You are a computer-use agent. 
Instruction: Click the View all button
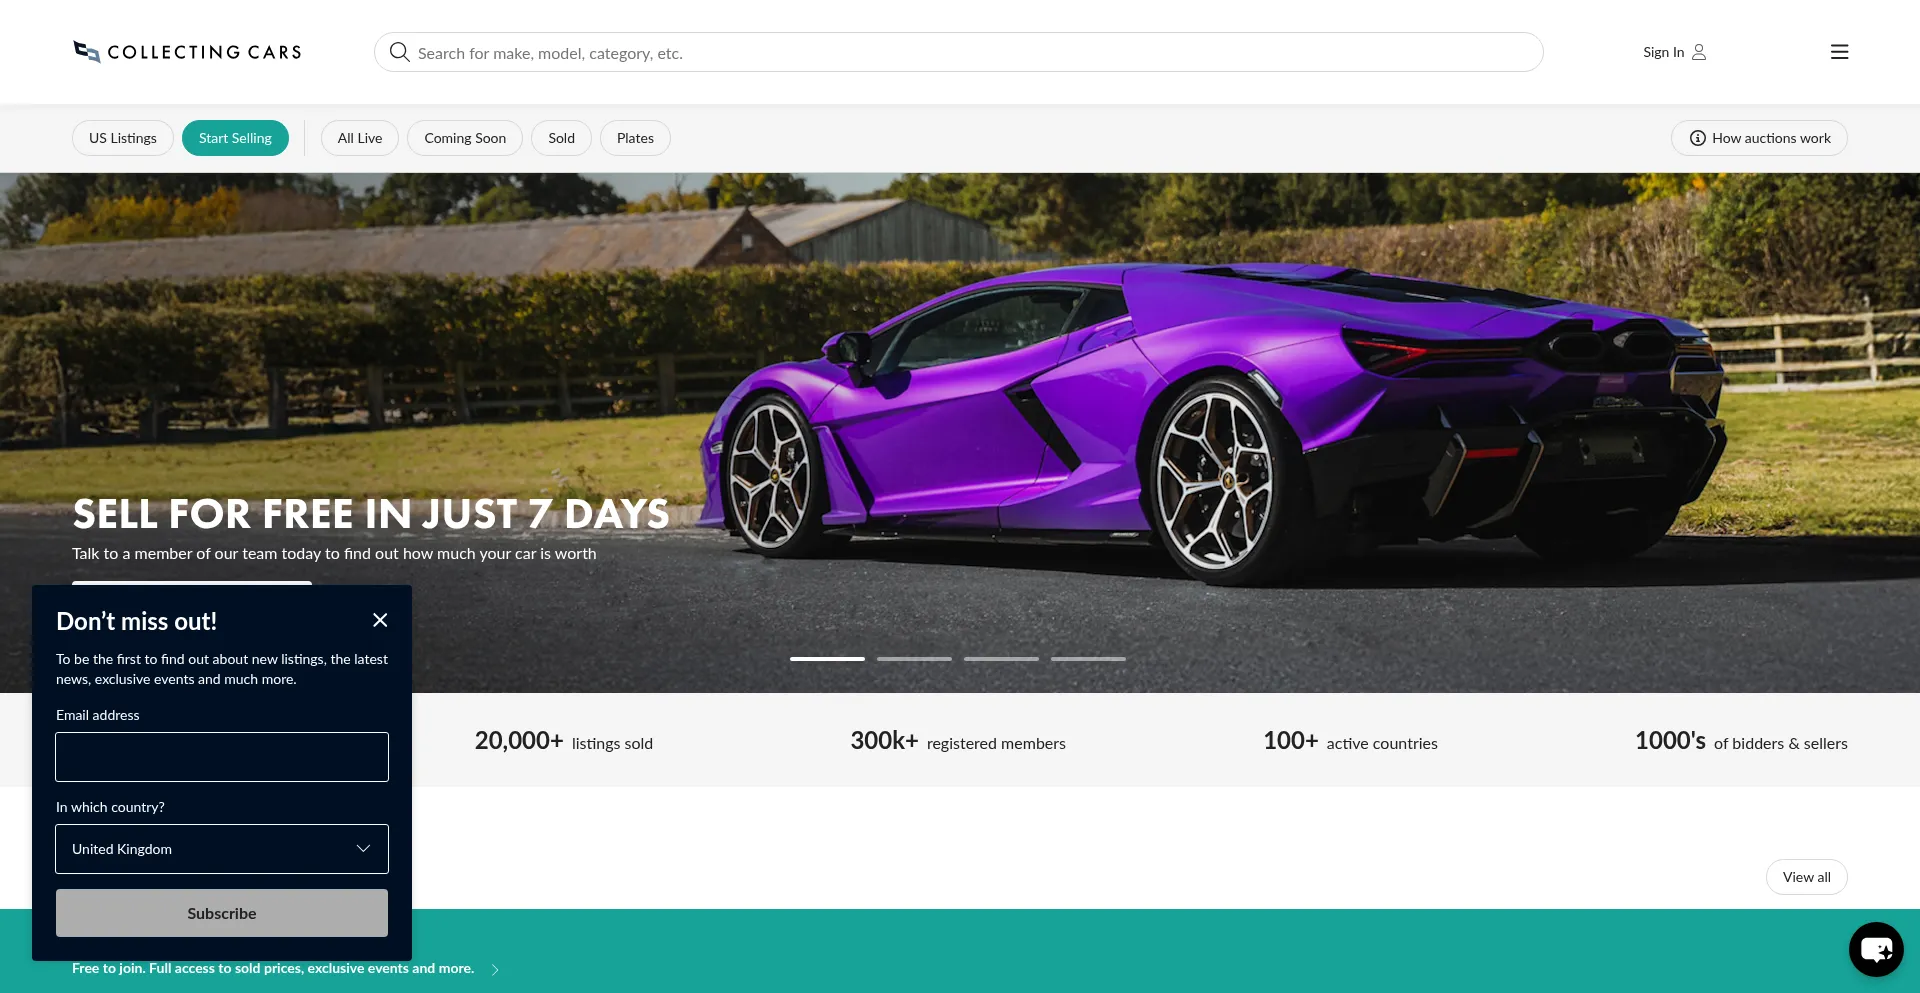click(1806, 877)
